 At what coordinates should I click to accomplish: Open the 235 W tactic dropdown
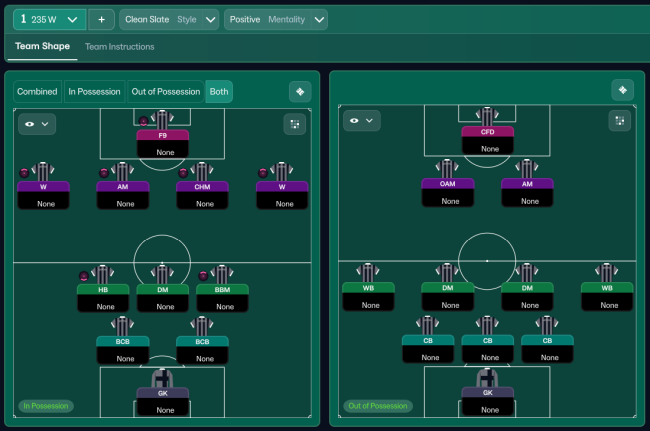pos(49,19)
